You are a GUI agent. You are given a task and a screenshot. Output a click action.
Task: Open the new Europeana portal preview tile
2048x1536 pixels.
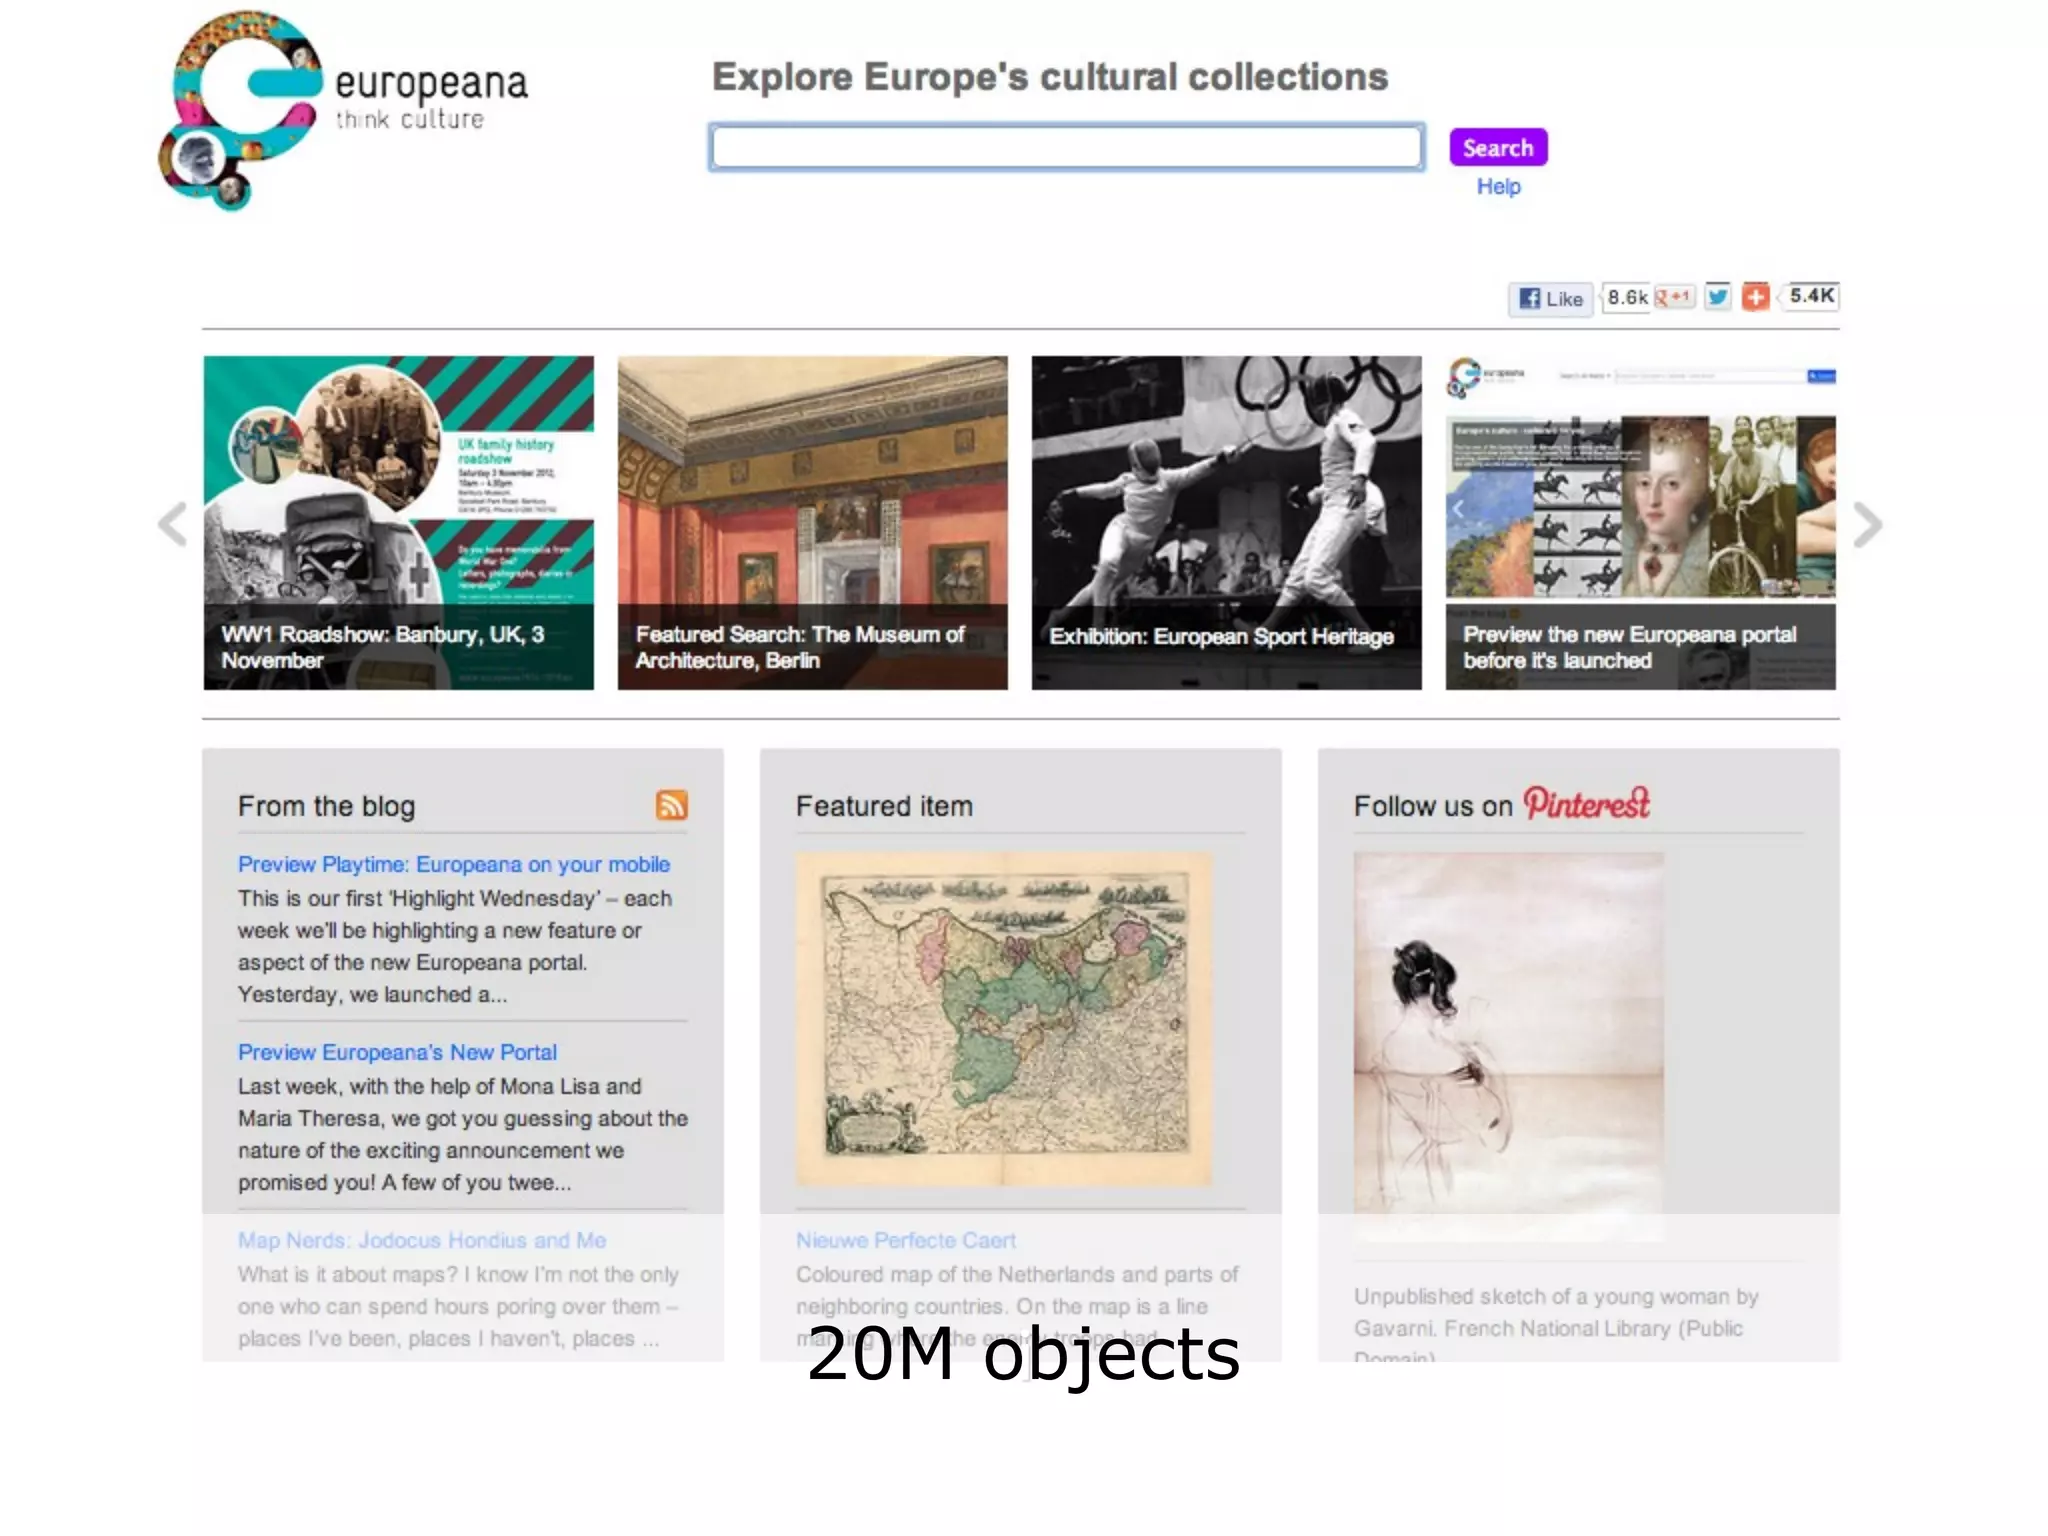[1640, 522]
